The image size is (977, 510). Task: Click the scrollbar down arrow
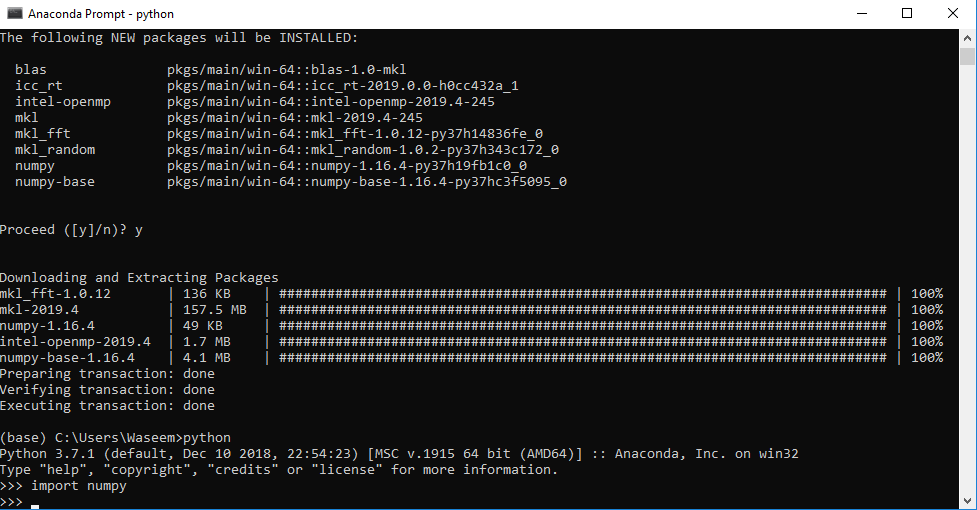(968, 501)
